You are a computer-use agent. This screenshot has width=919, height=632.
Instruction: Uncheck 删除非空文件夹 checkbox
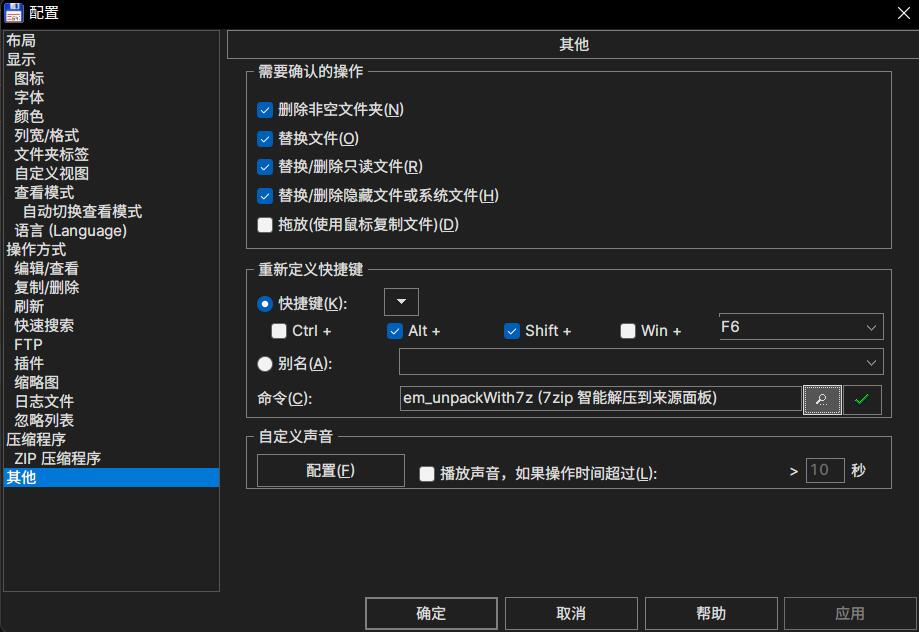(265, 110)
